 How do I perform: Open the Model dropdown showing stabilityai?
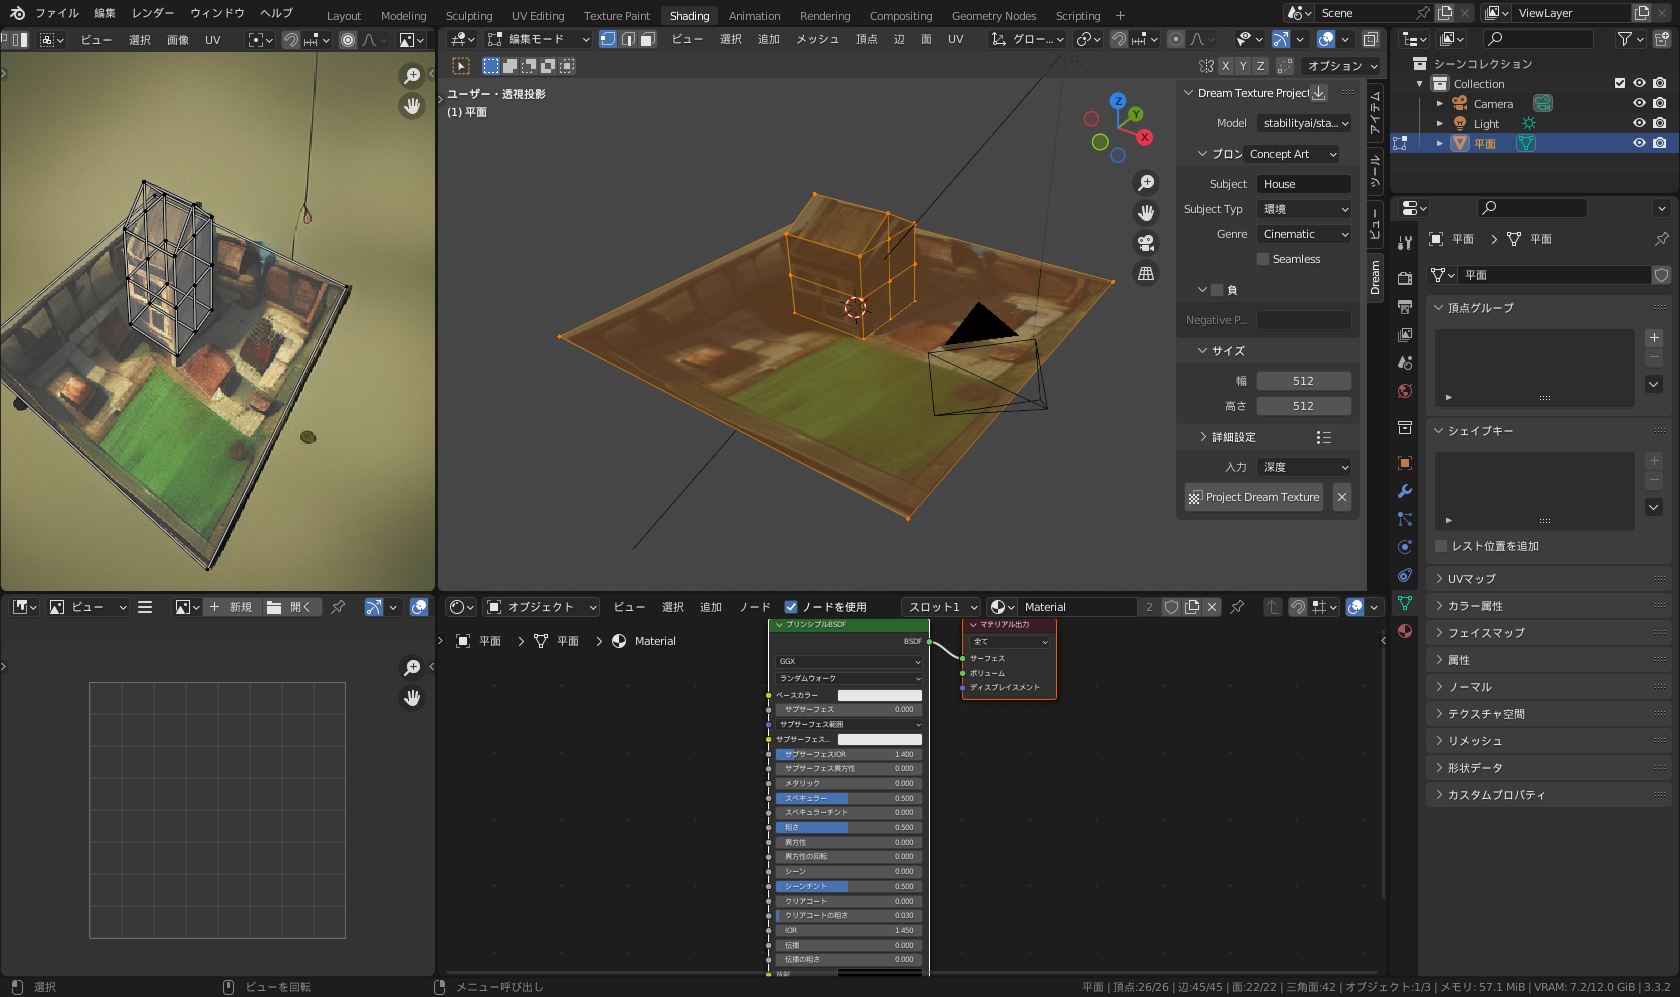[1303, 123]
